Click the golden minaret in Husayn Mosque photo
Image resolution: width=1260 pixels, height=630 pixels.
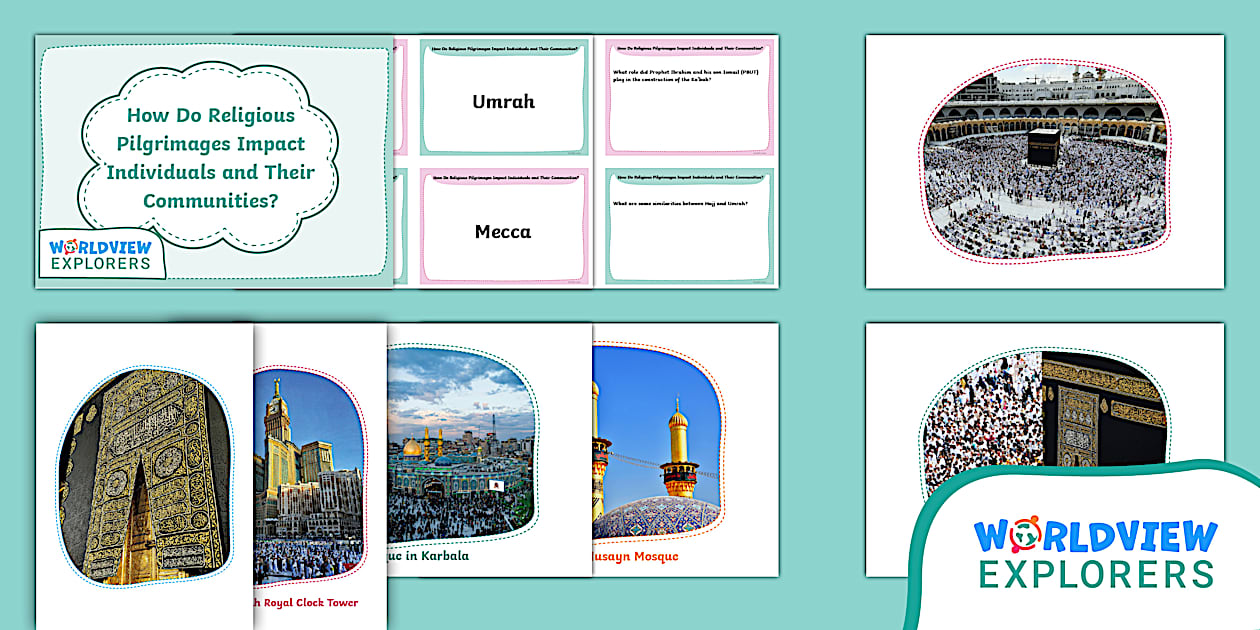pos(679,447)
